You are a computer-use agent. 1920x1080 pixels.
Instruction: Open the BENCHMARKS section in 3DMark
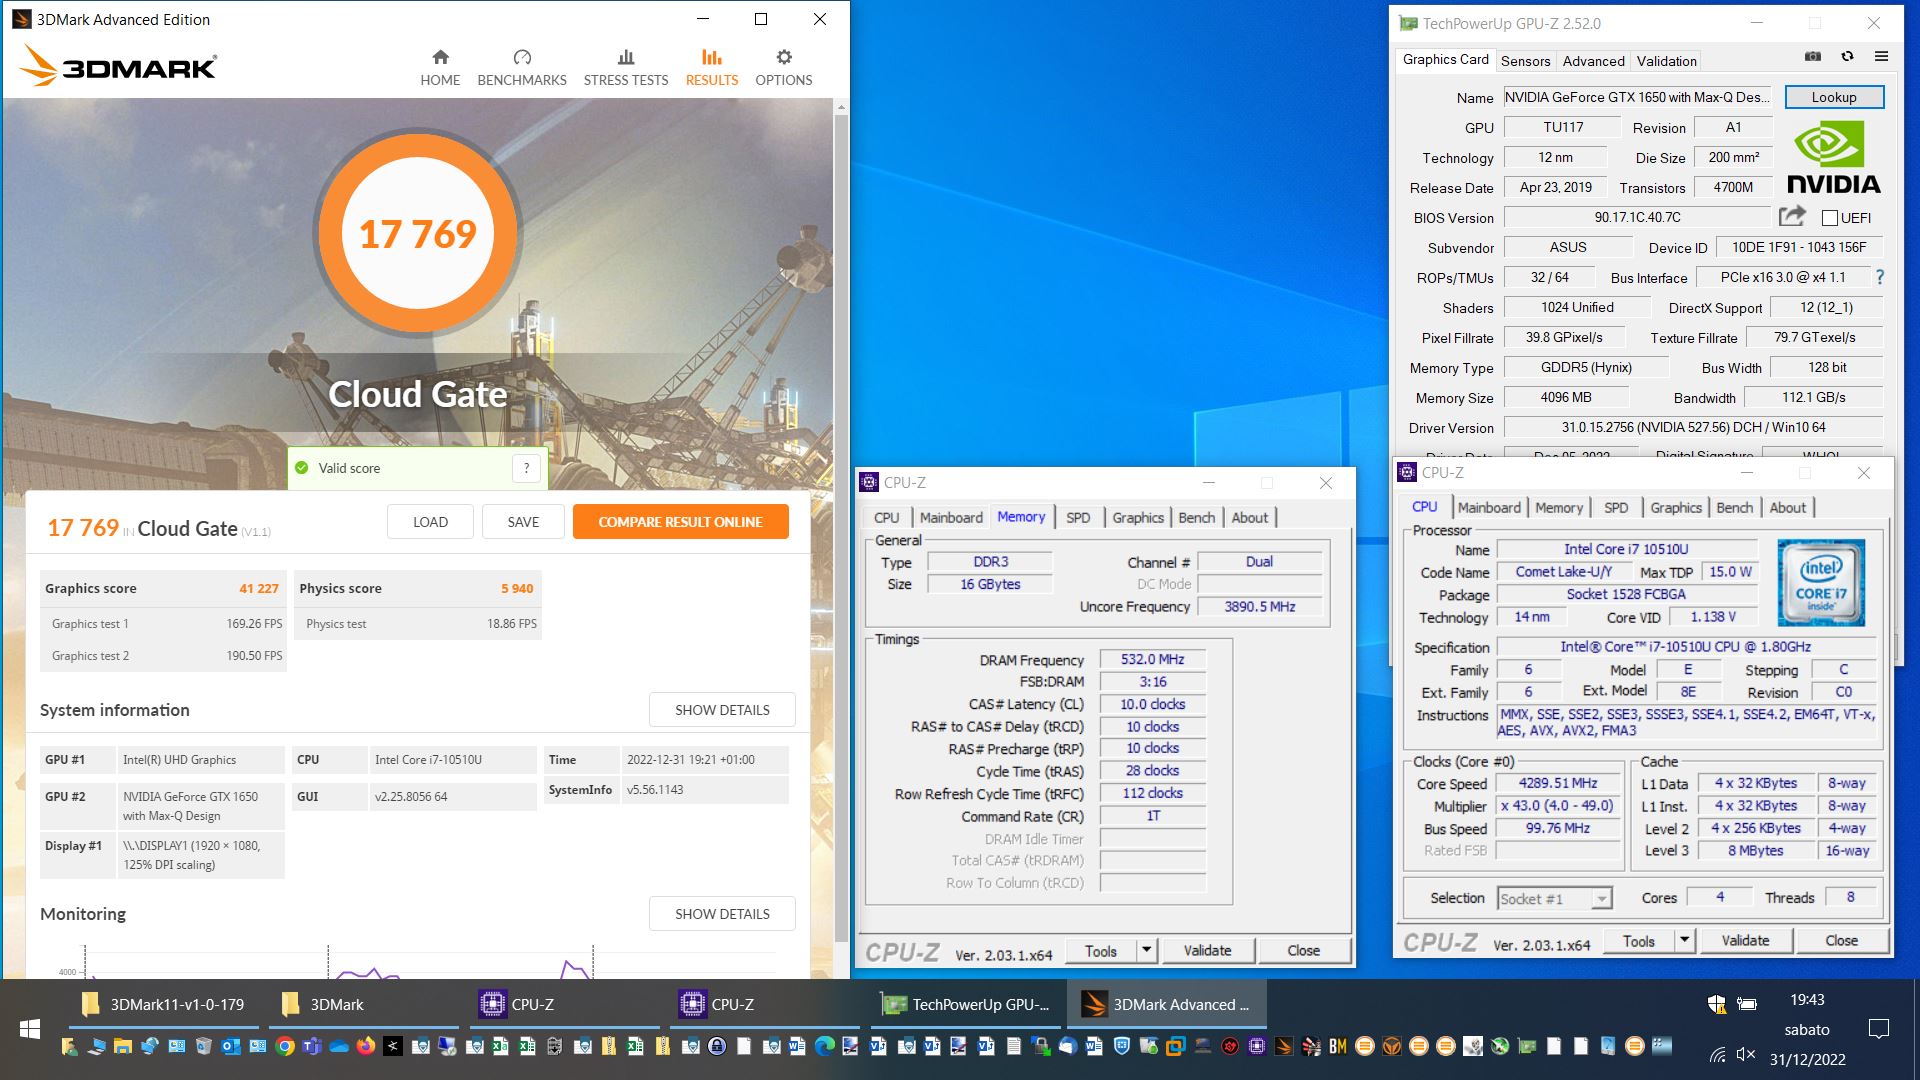point(522,68)
